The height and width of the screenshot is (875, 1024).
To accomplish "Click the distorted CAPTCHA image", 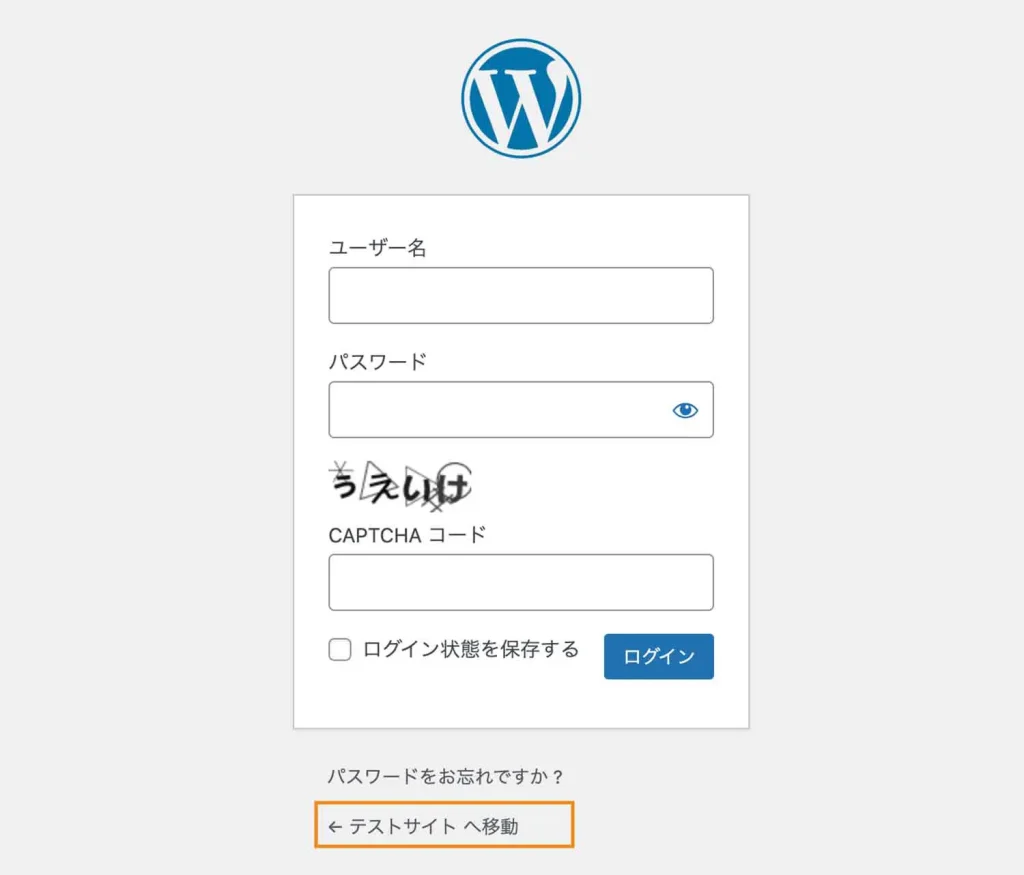I will click(x=400, y=485).
